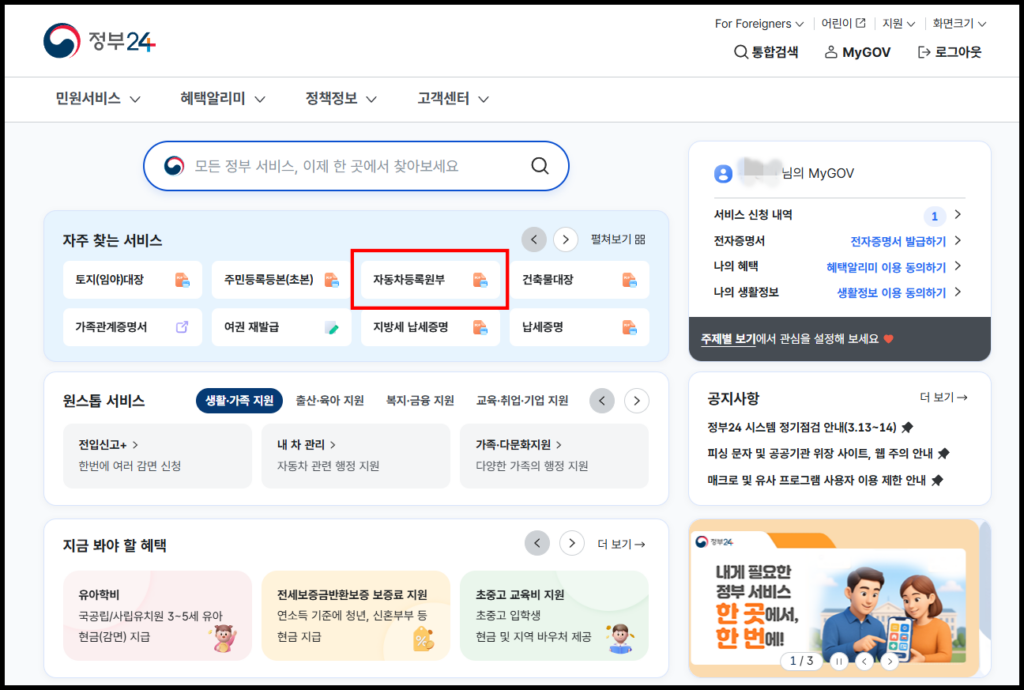Open the 통합검색 magnifier icon

[739, 52]
